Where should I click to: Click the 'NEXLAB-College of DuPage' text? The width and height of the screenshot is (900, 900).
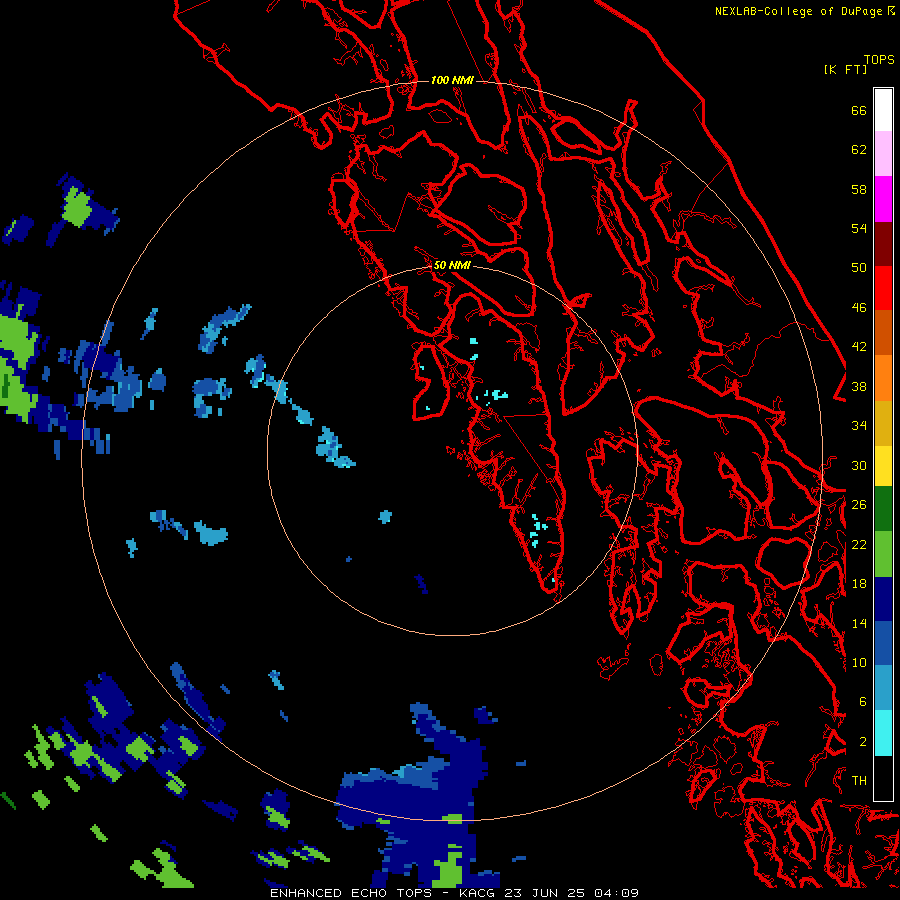click(x=800, y=11)
